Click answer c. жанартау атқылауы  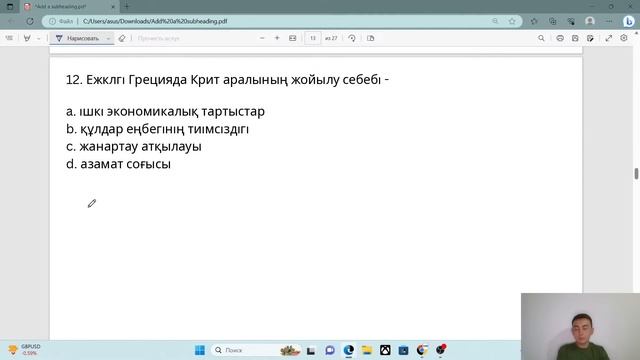(134, 147)
